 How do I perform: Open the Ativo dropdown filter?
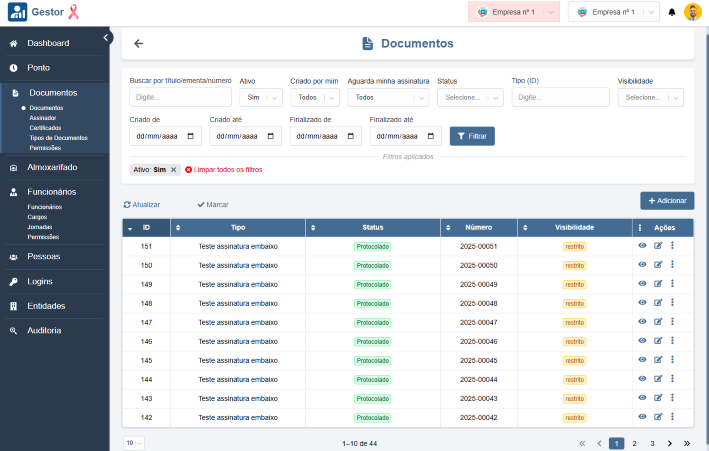[x=260, y=97]
